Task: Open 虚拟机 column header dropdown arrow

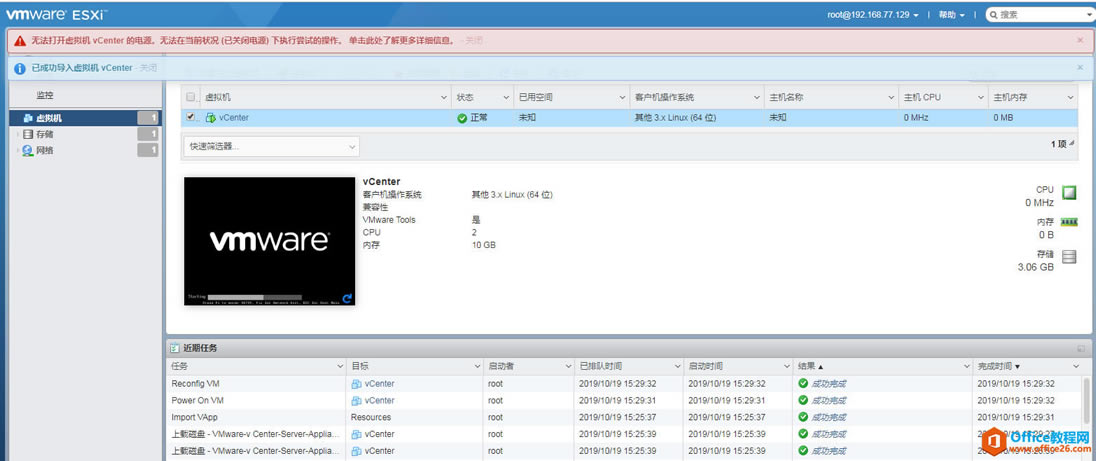Action: (x=445, y=98)
